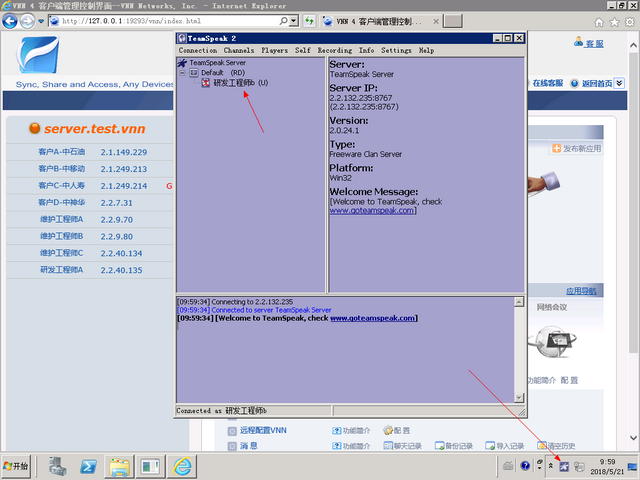Click the page scrollbar down arrow
640x480 pixels.
coord(633,438)
